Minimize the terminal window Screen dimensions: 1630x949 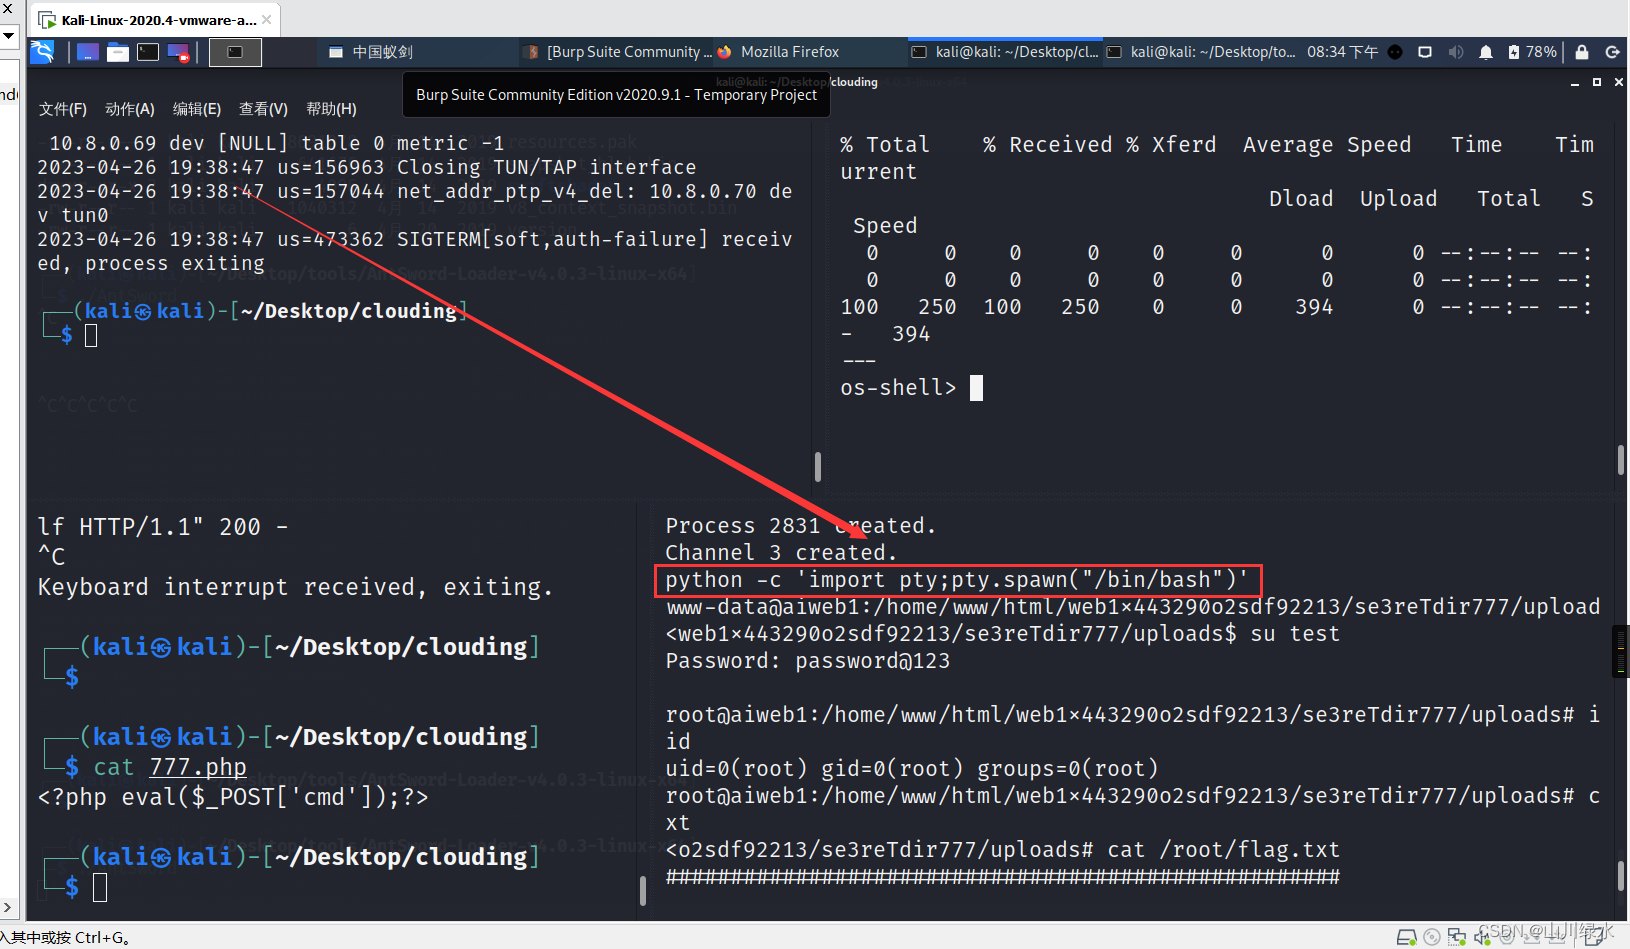point(1575,83)
